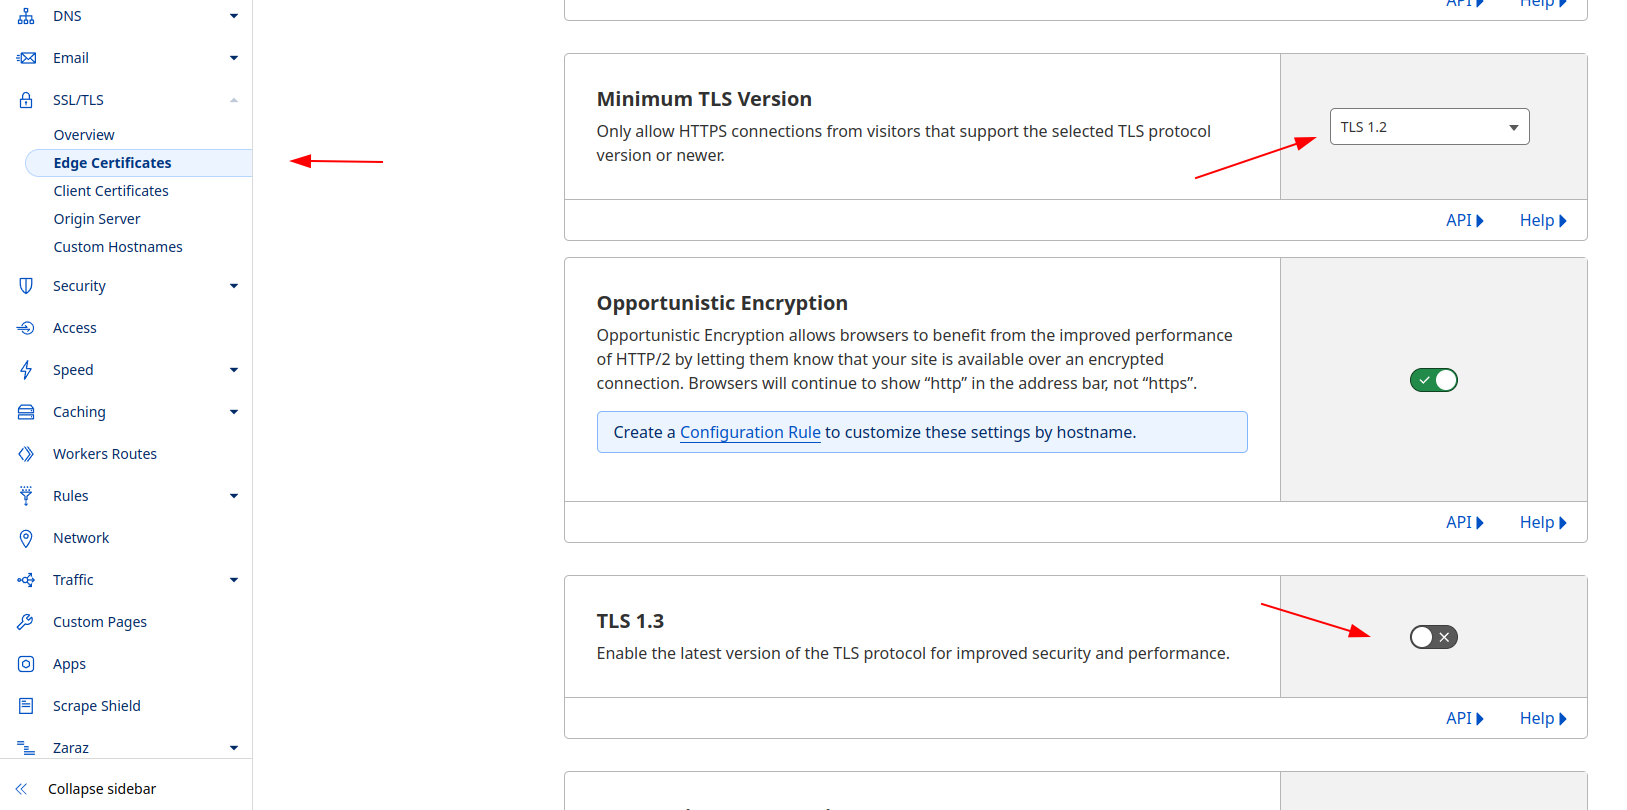Open the Configuration Rule link
This screenshot has width=1627, height=810.
point(750,432)
